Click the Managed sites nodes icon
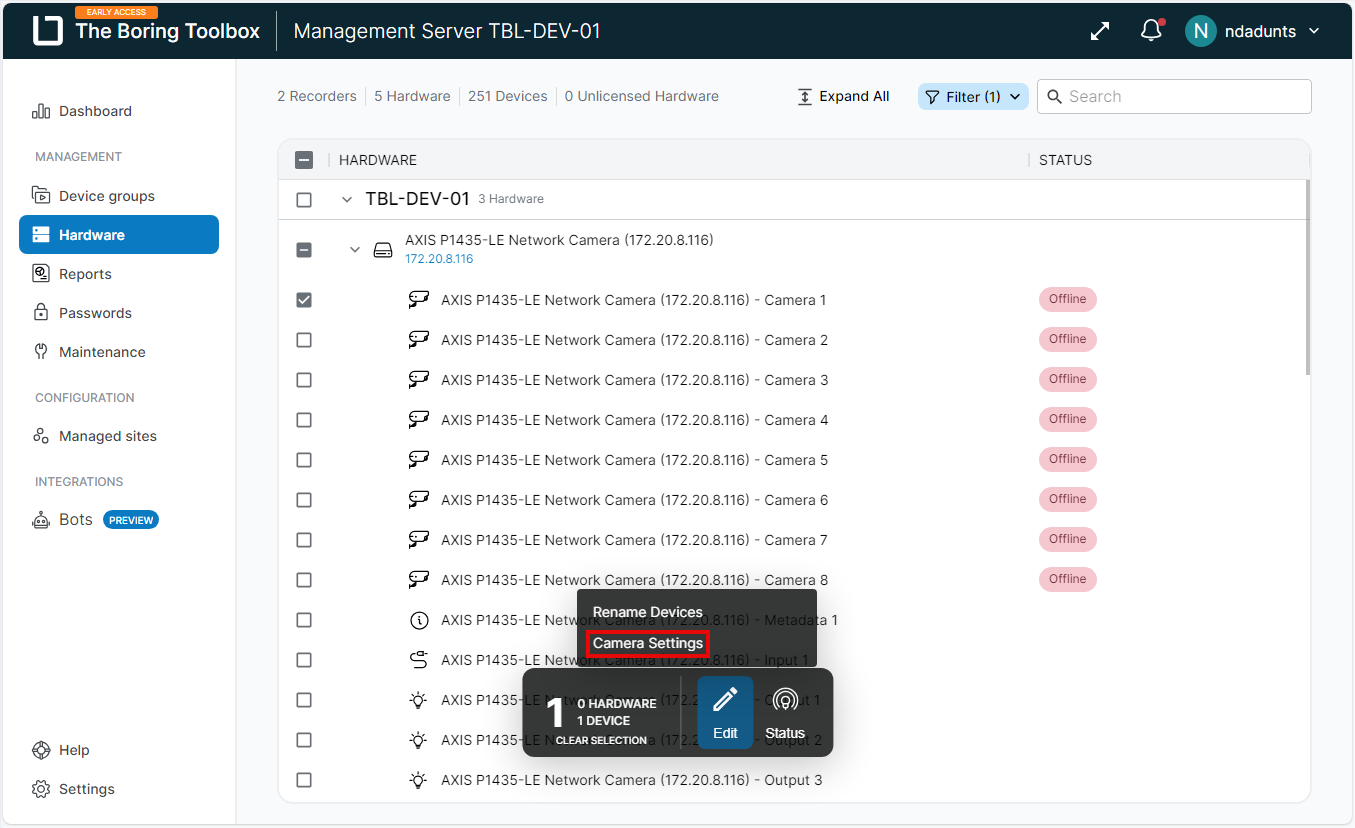 41,436
